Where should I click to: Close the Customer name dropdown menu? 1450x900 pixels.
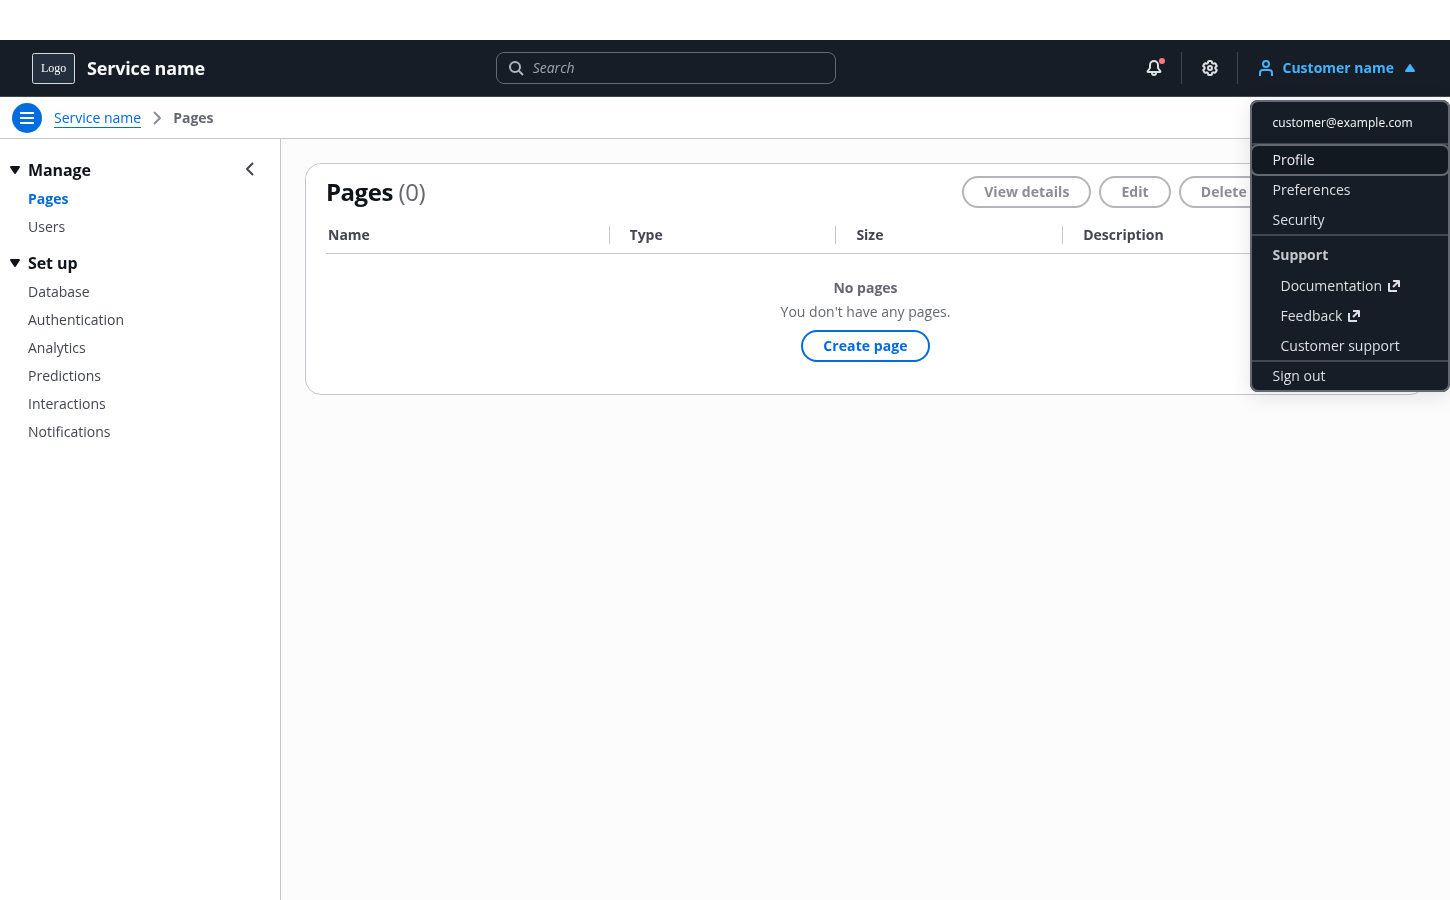click(x=1337, y=68)
